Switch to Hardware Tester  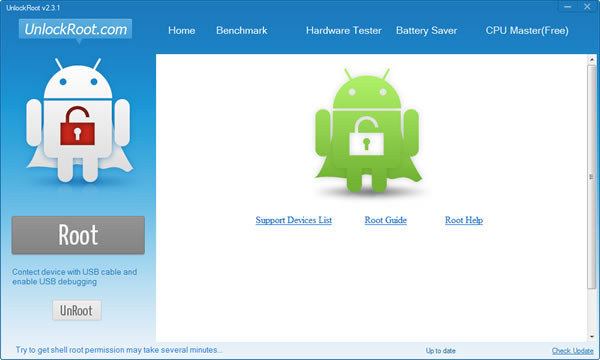(x=344, y=31)
